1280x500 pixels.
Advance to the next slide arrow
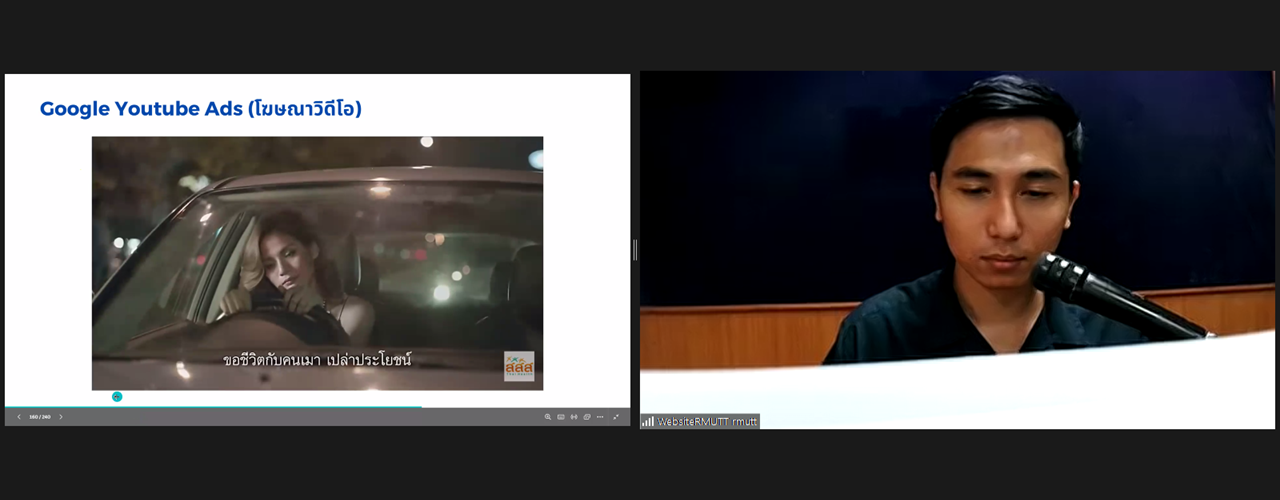point(61,417)
